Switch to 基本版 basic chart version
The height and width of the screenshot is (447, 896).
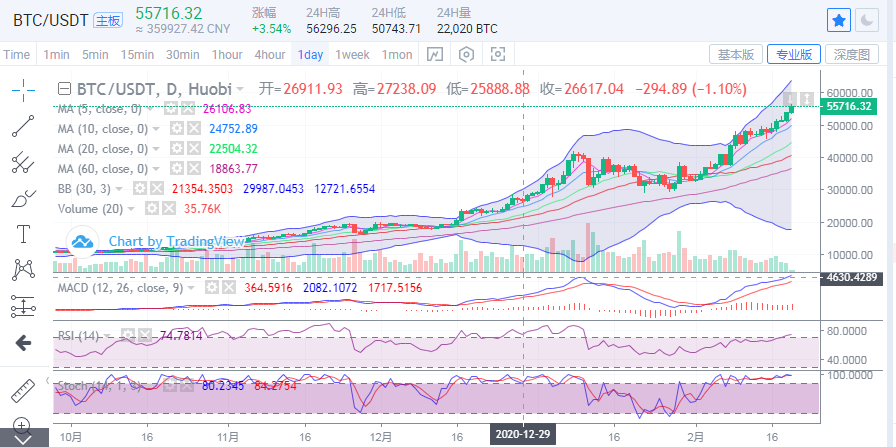(736, 54)
